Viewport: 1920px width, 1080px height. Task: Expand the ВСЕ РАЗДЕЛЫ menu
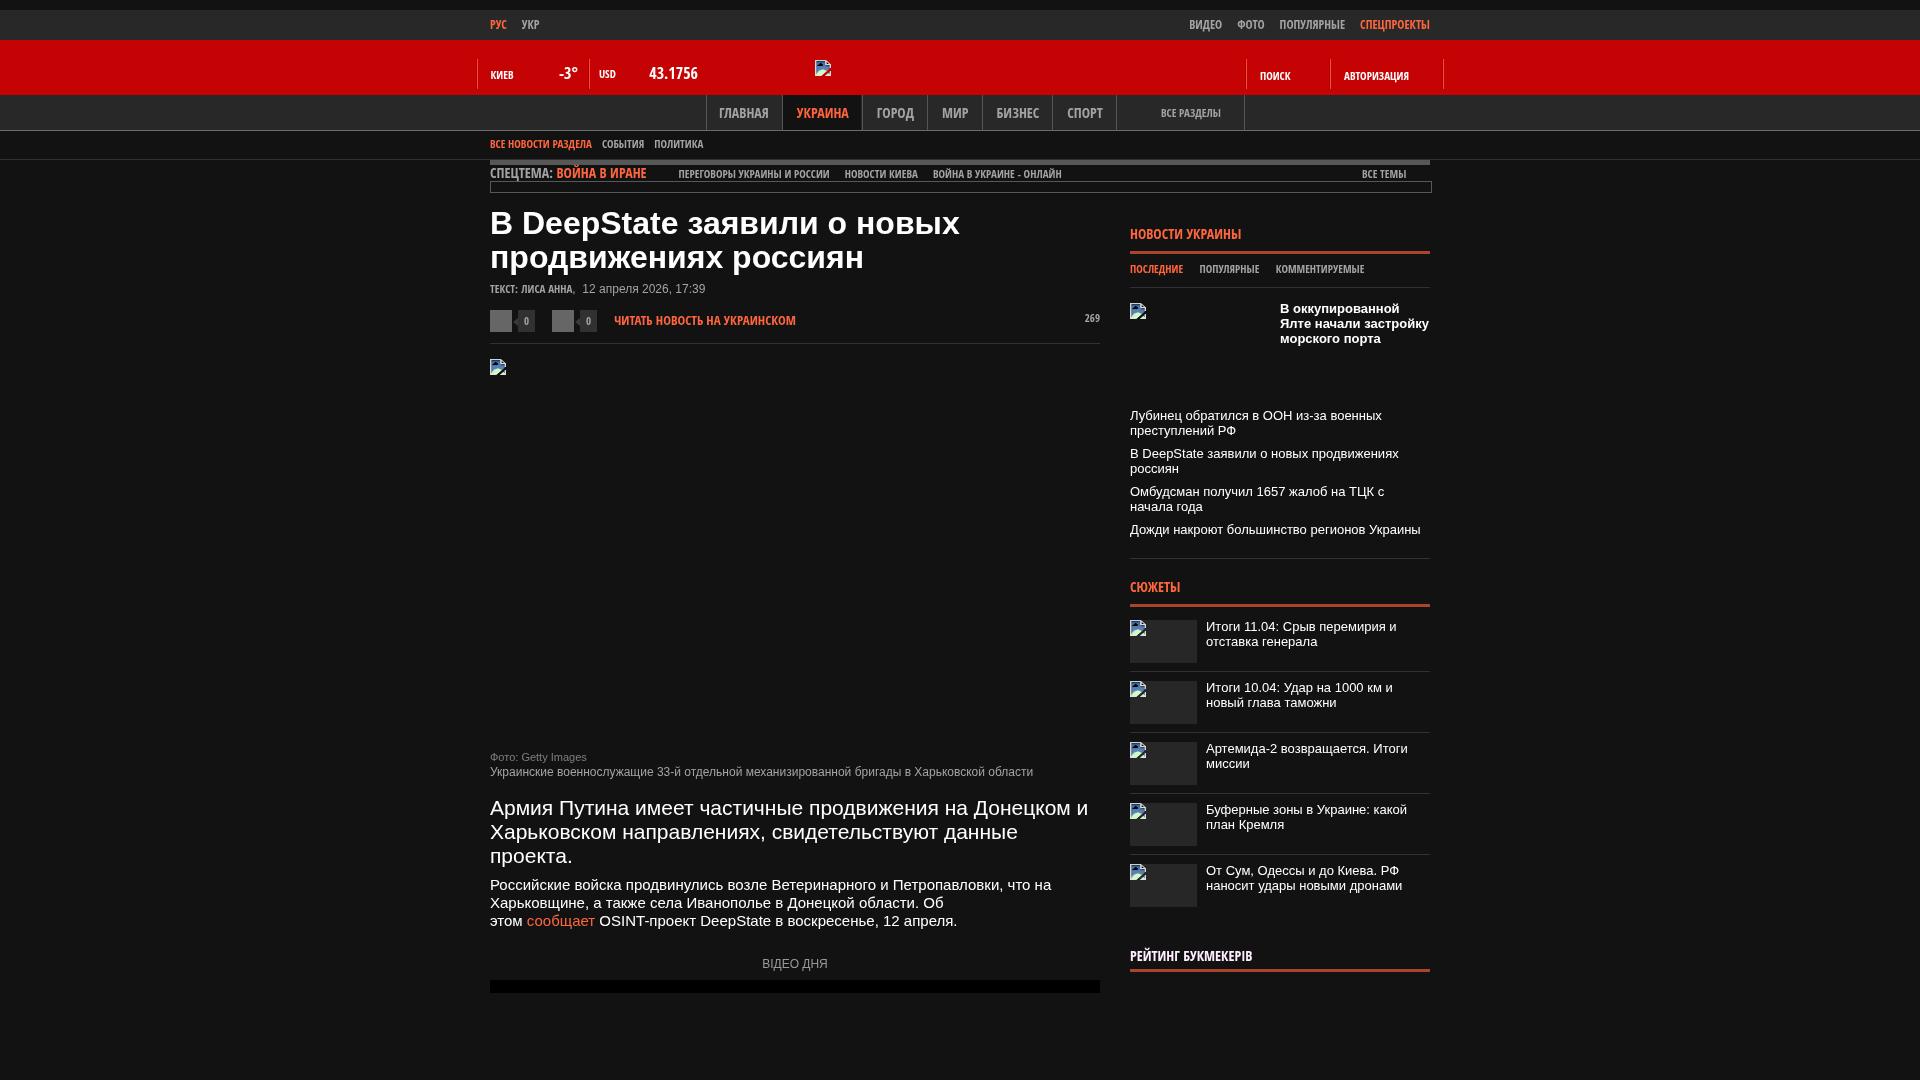pos(1190,113)
